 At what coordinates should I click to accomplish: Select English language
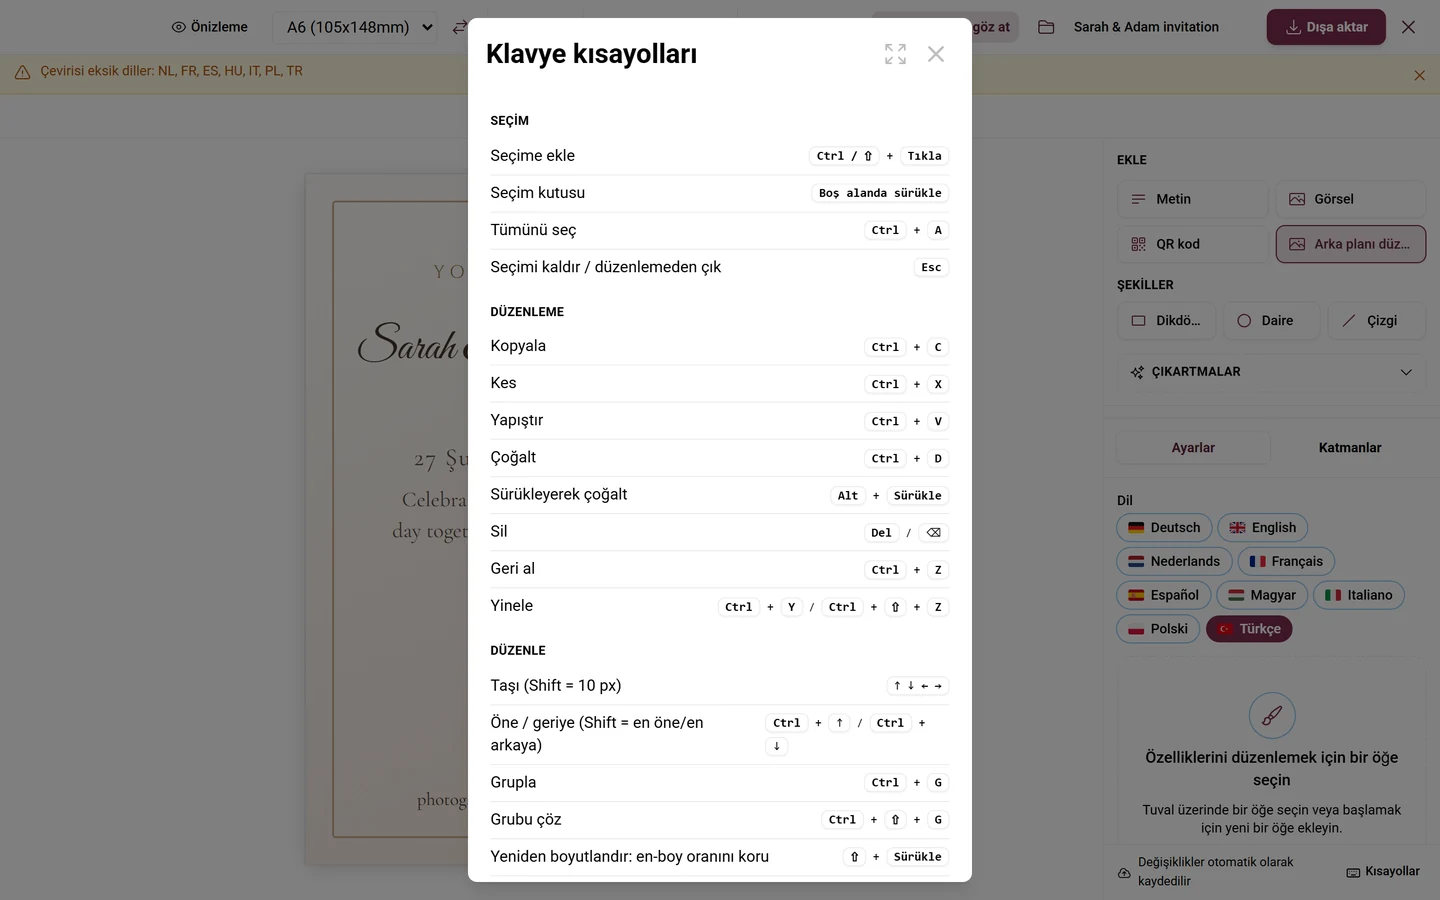[x=1262, y=528]
